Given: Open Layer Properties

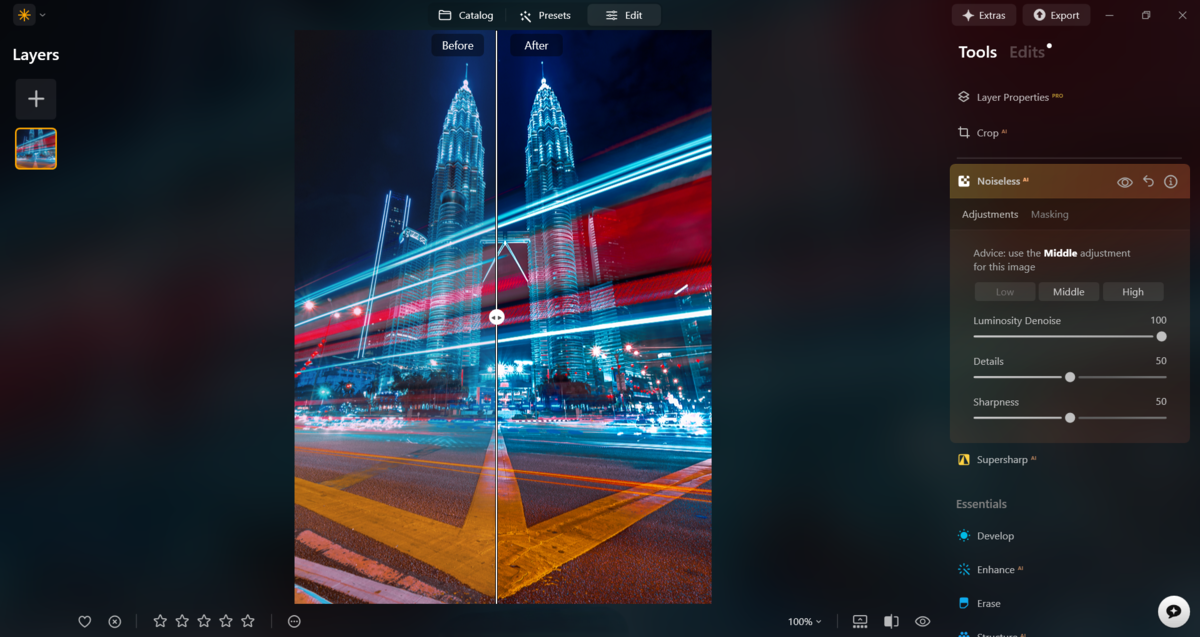Looking at the screenshot, I should (1008, 96).
